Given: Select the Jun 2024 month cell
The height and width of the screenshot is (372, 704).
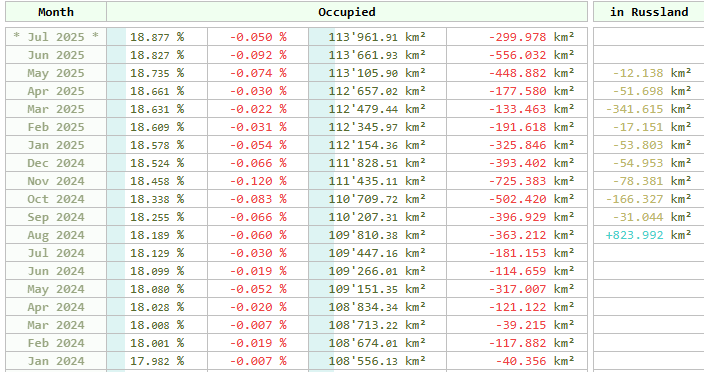Looking at the screenshot, I should 56,271.
